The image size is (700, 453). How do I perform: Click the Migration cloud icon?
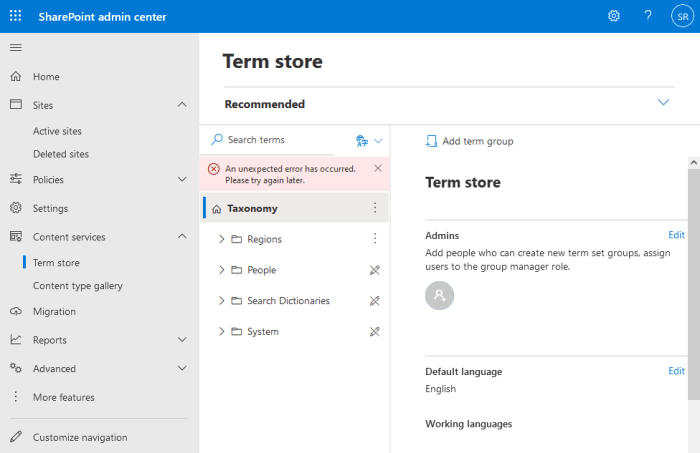pyautogui.click(x=16, y=311)
